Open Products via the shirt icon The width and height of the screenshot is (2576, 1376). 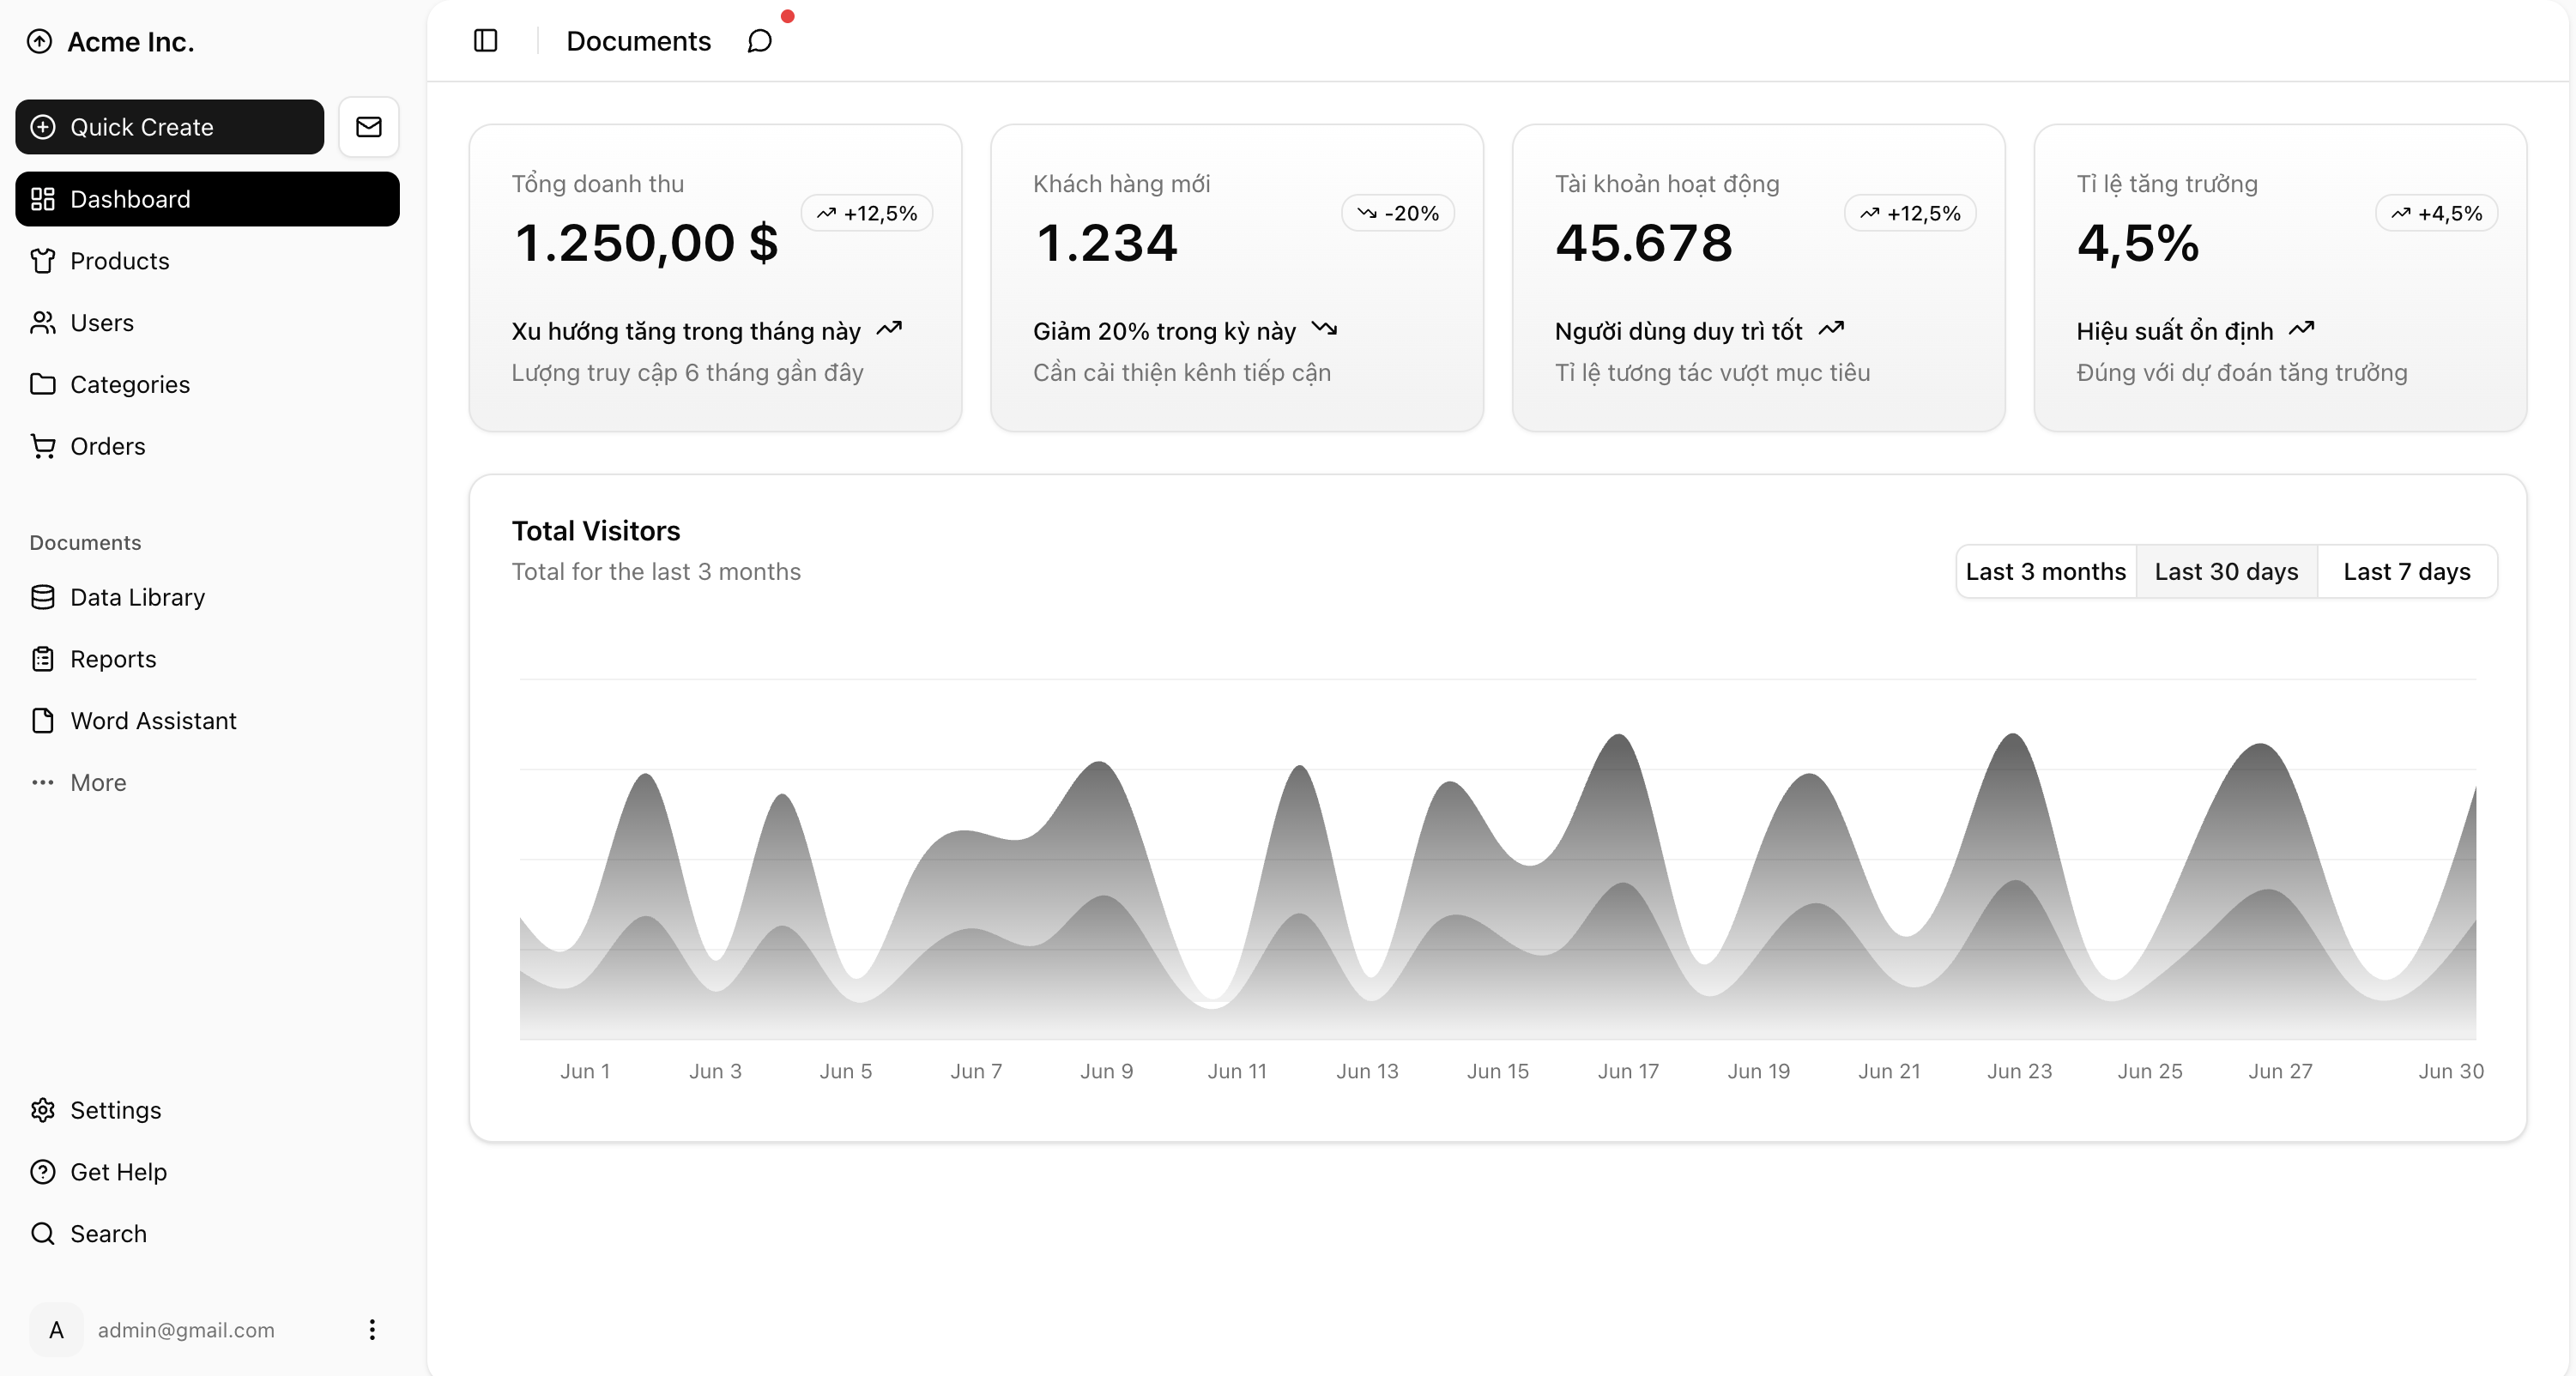(x=43, y=261)
